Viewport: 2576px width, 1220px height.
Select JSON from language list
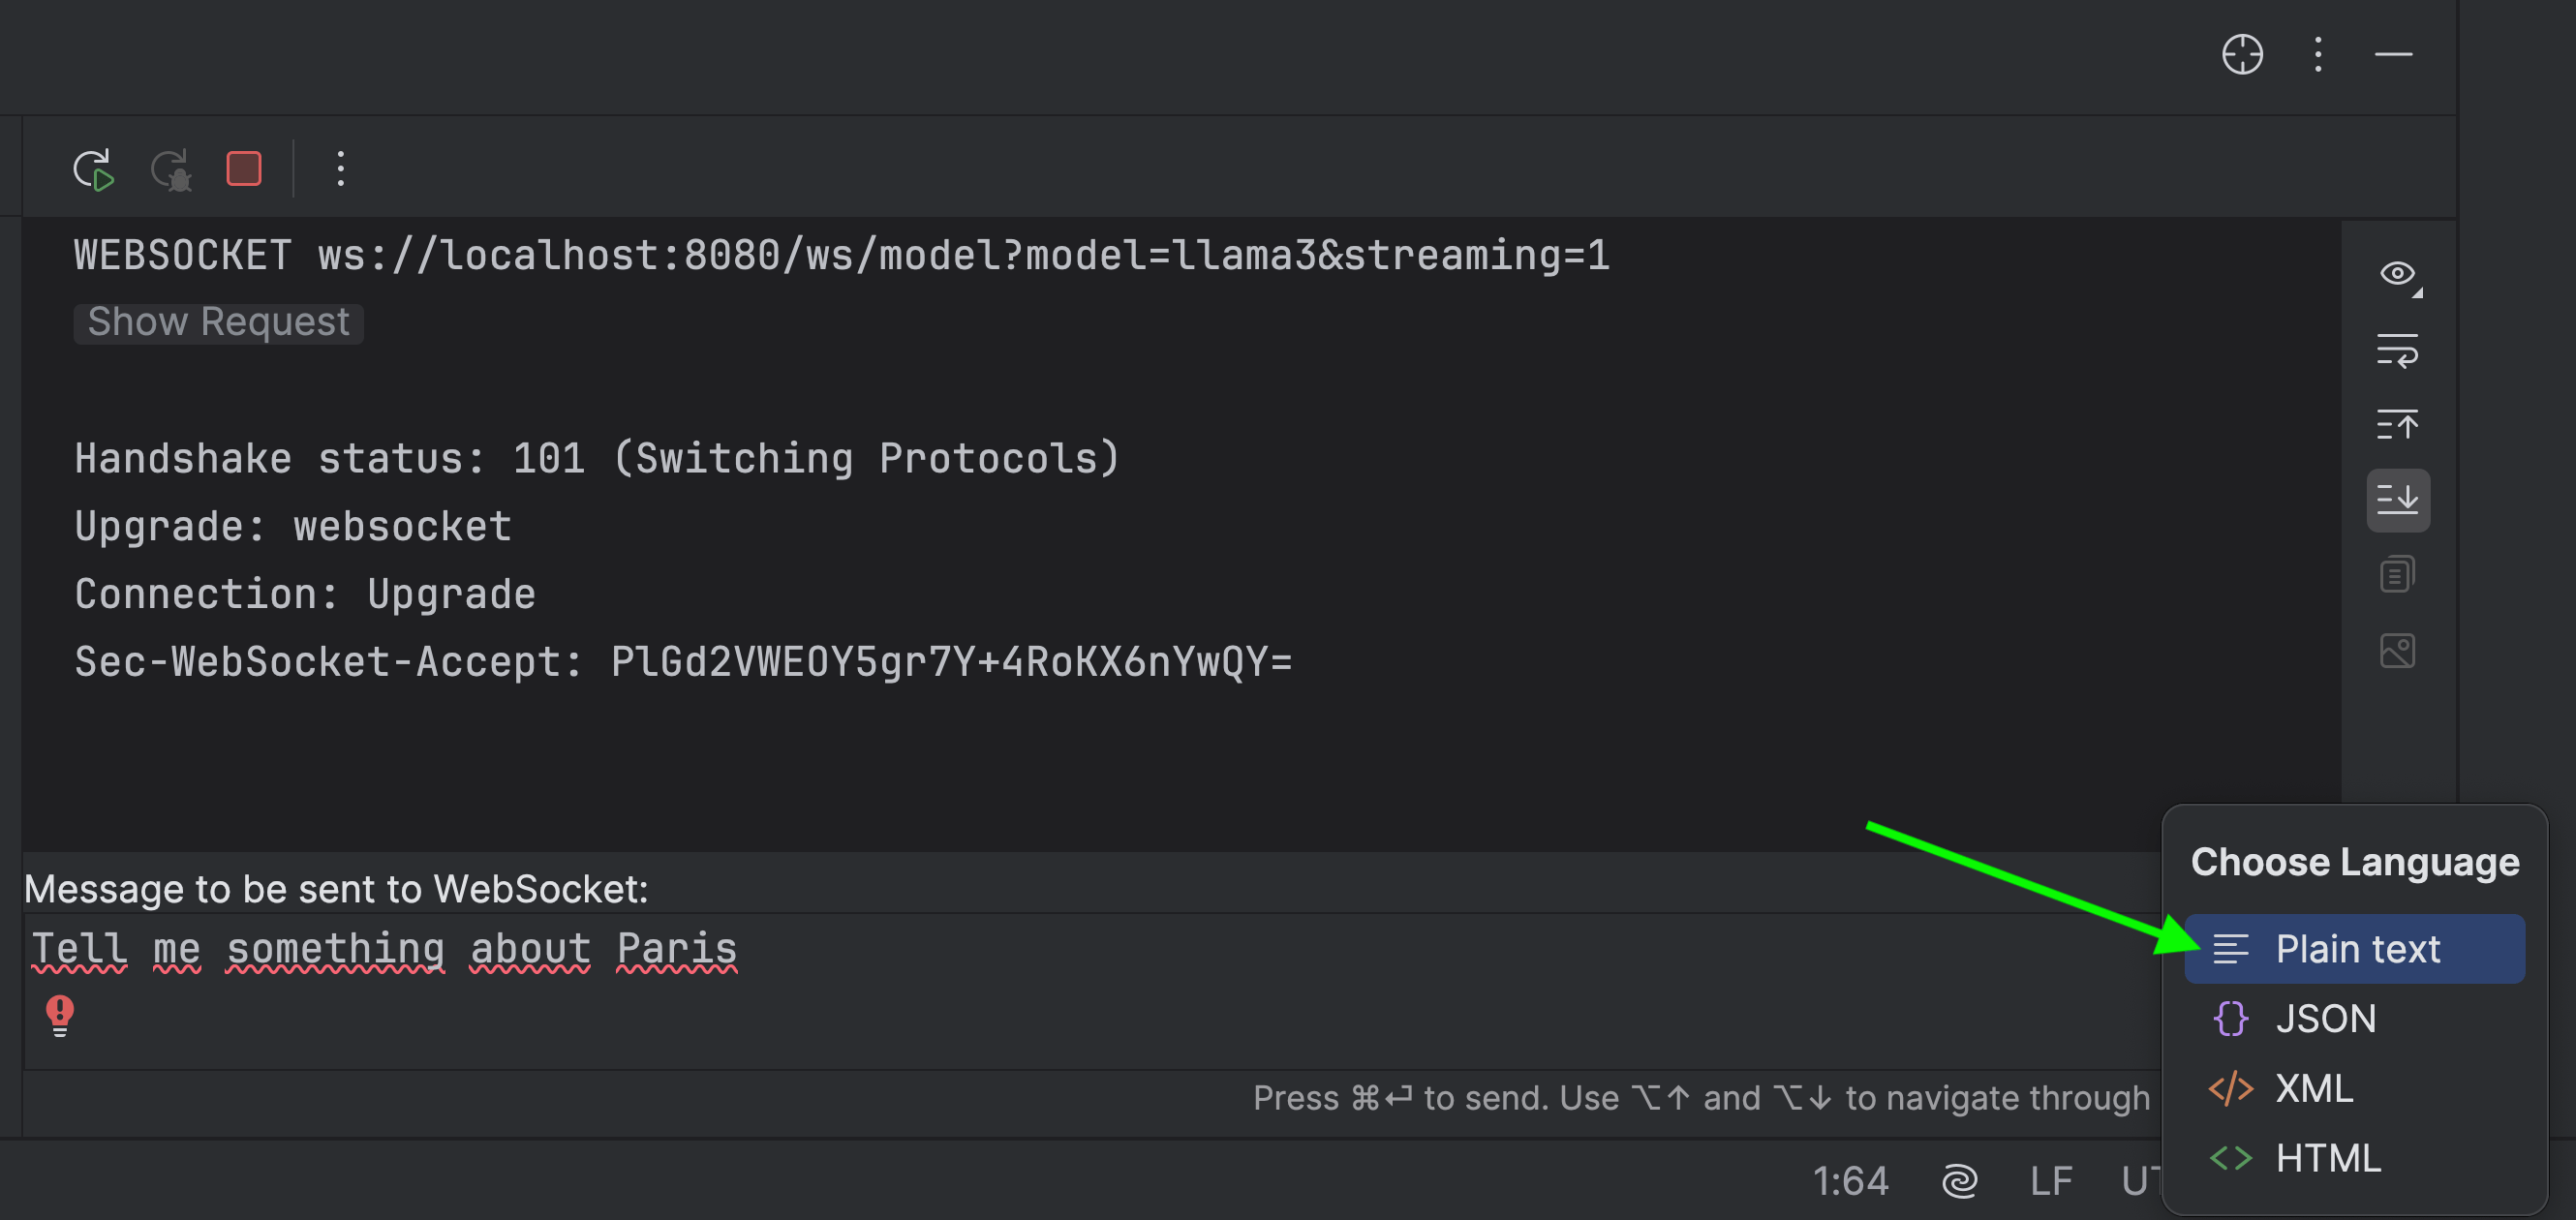(x=2325, y=1018)
